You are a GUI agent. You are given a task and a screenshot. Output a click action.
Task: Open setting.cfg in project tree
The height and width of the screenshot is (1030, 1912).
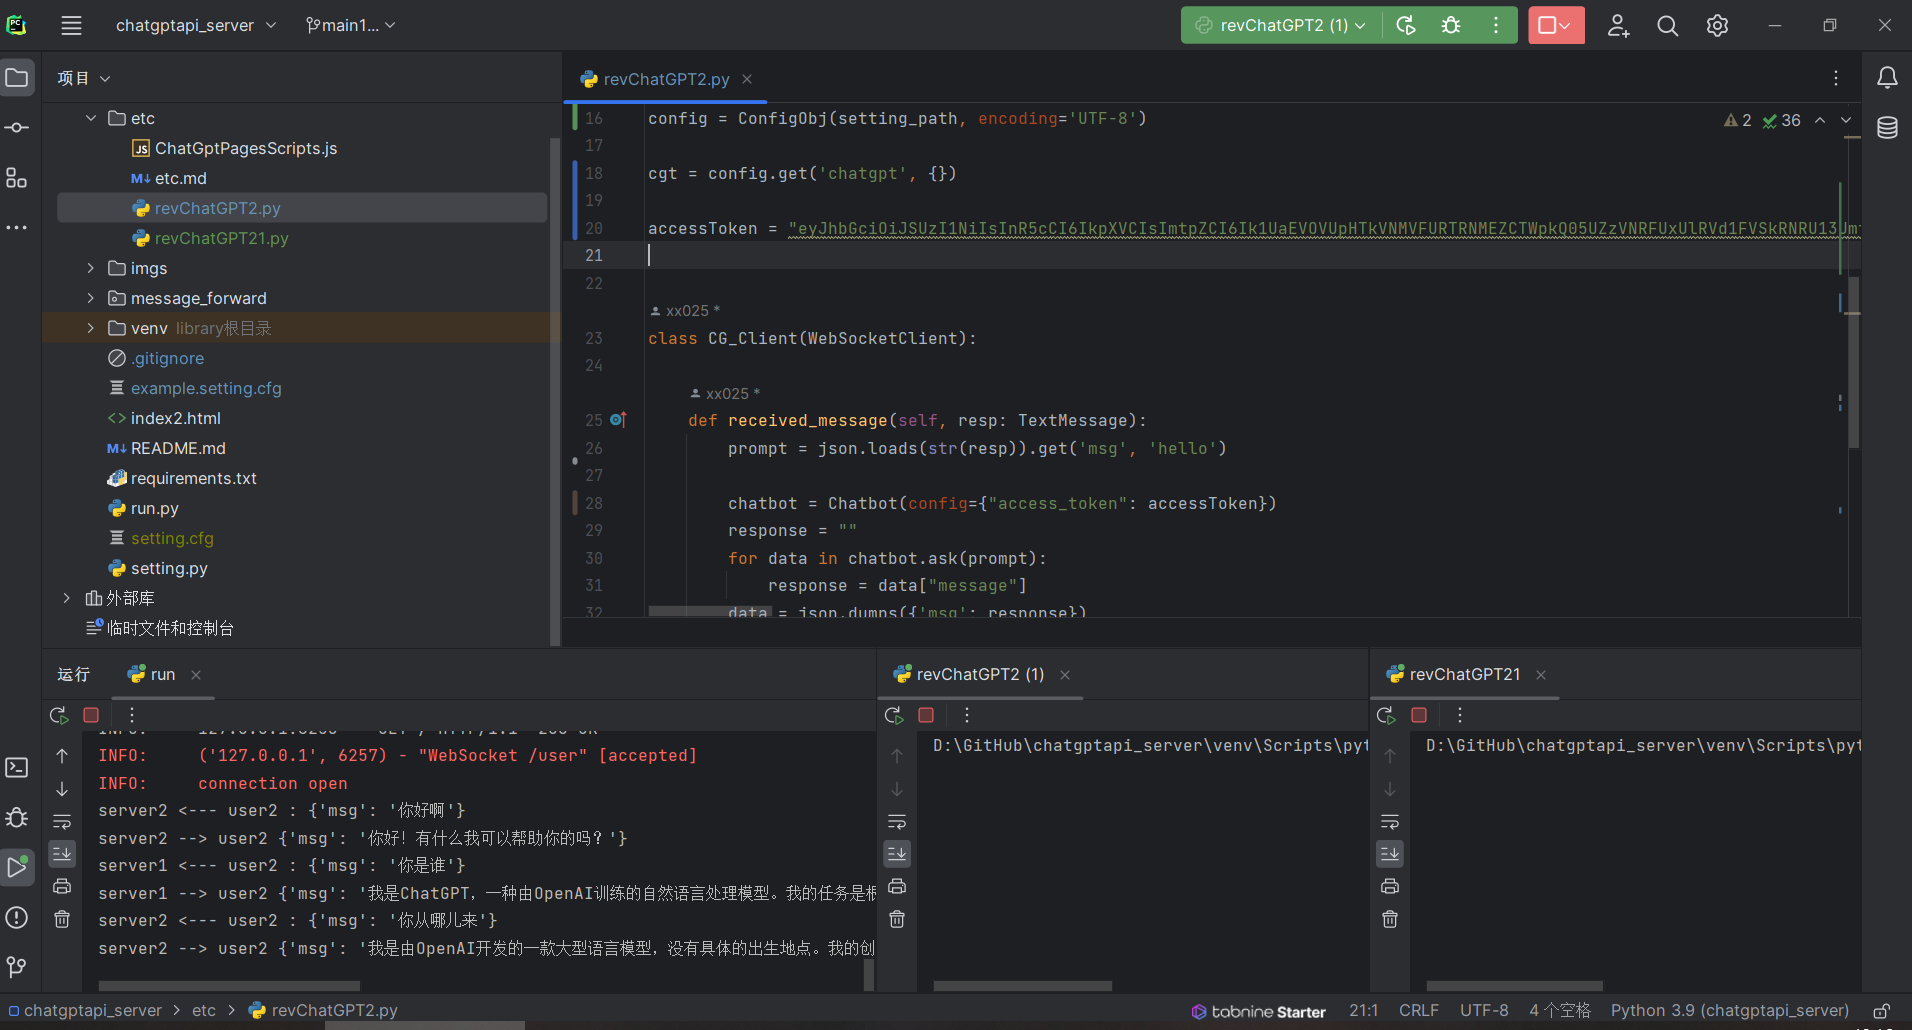point(172,538)
